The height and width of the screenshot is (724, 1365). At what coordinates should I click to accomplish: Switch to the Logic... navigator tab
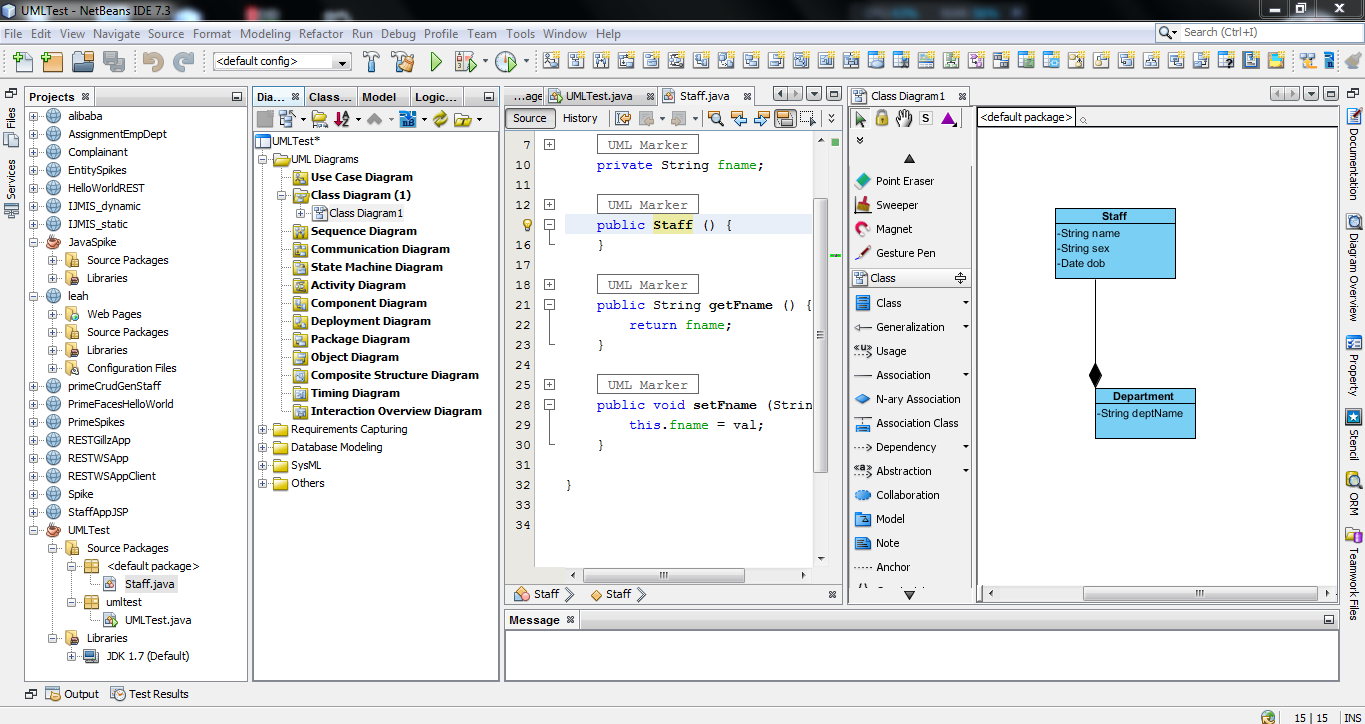[x=436, y=97]
